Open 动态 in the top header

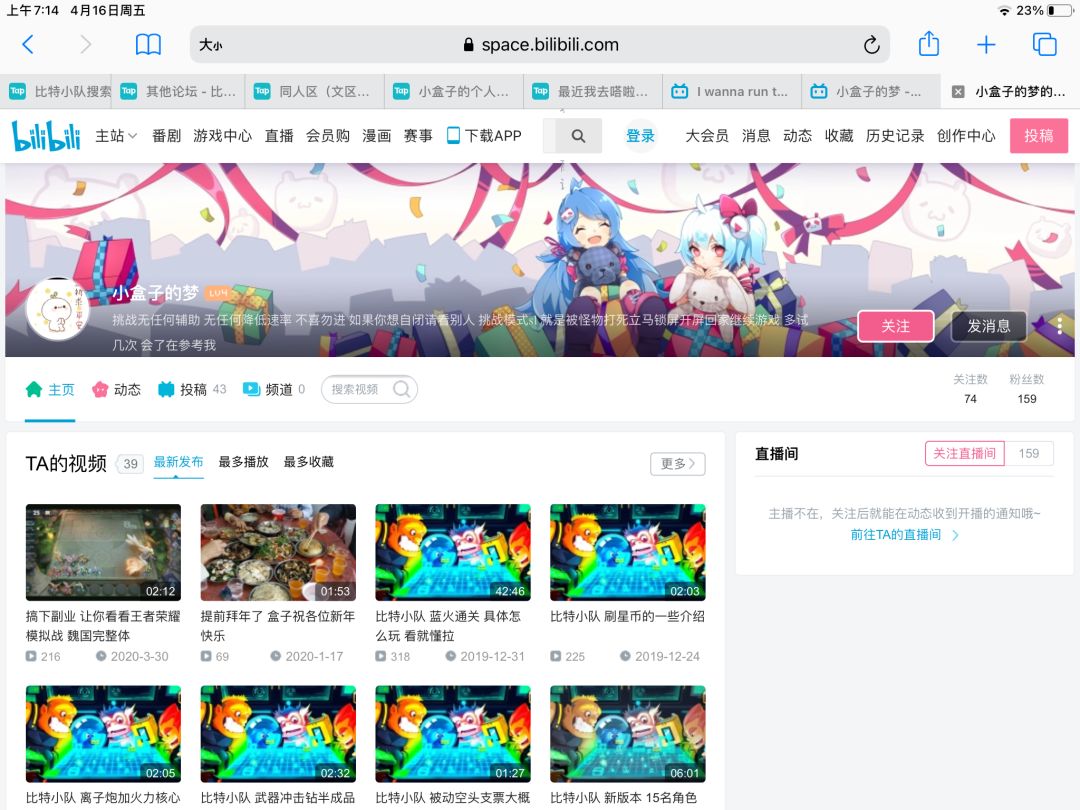(x=797, y=136)
